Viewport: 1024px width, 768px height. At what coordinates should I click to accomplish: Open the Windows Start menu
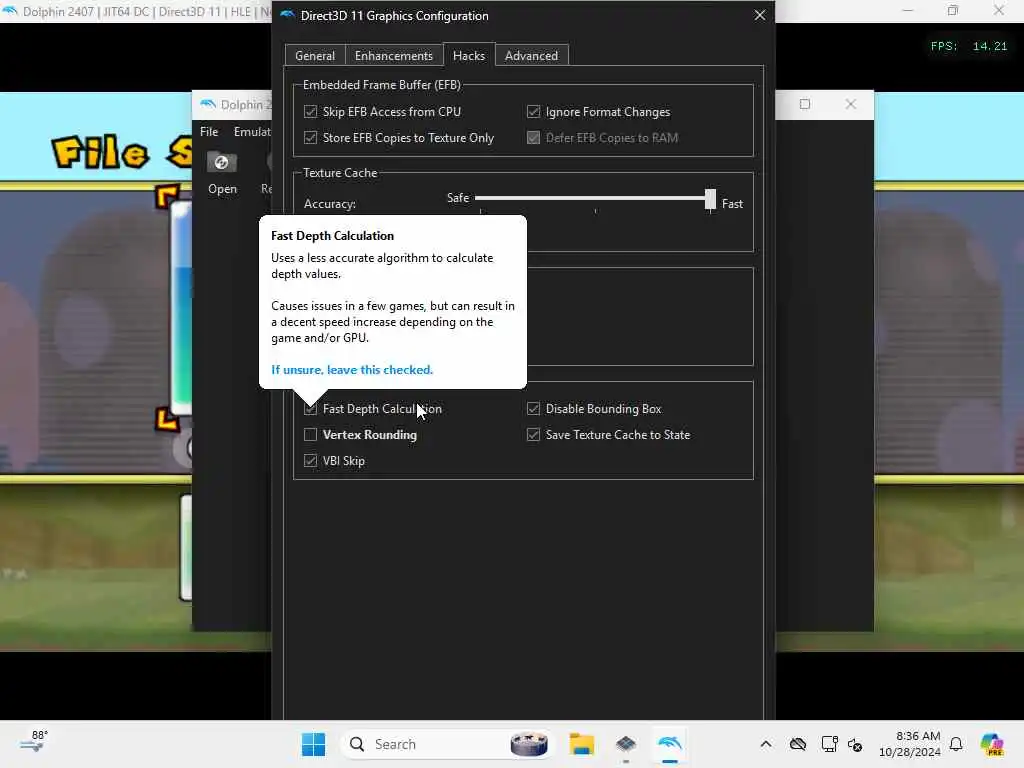pos(313,744)
